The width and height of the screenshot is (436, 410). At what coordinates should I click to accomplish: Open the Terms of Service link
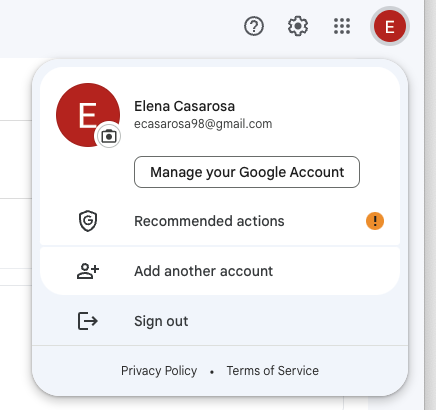click(x=273, y=371)
